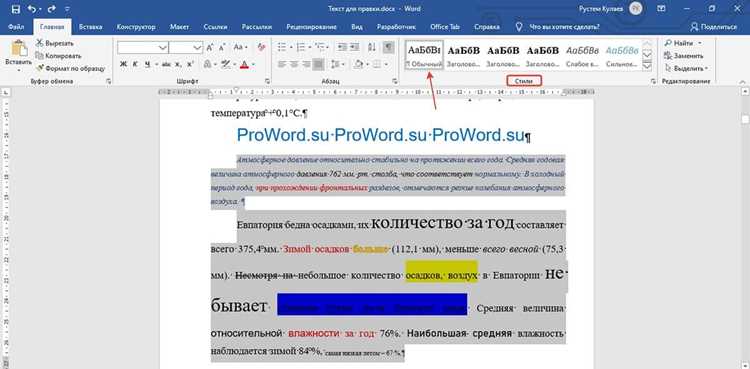
Task: Click the user account avatar
Action: coord(635,8)
